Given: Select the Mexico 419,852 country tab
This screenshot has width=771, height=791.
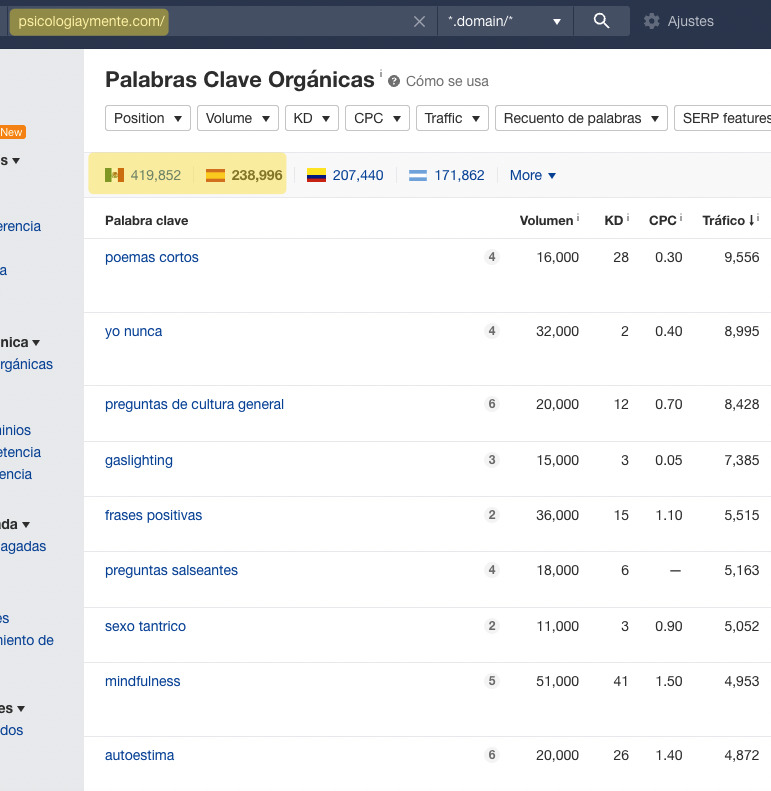Looking at the screenshot, I should pos(143,175).
